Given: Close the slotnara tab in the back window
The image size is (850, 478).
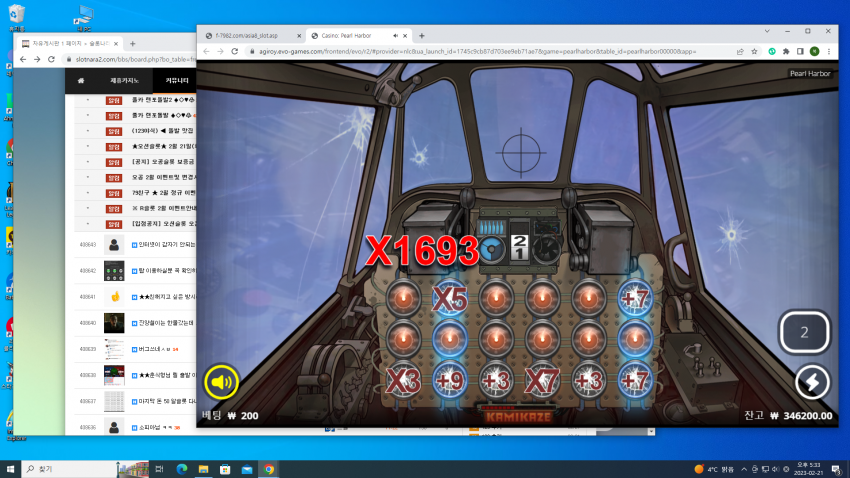Looking at the screenshot, I should click(116, 43).
